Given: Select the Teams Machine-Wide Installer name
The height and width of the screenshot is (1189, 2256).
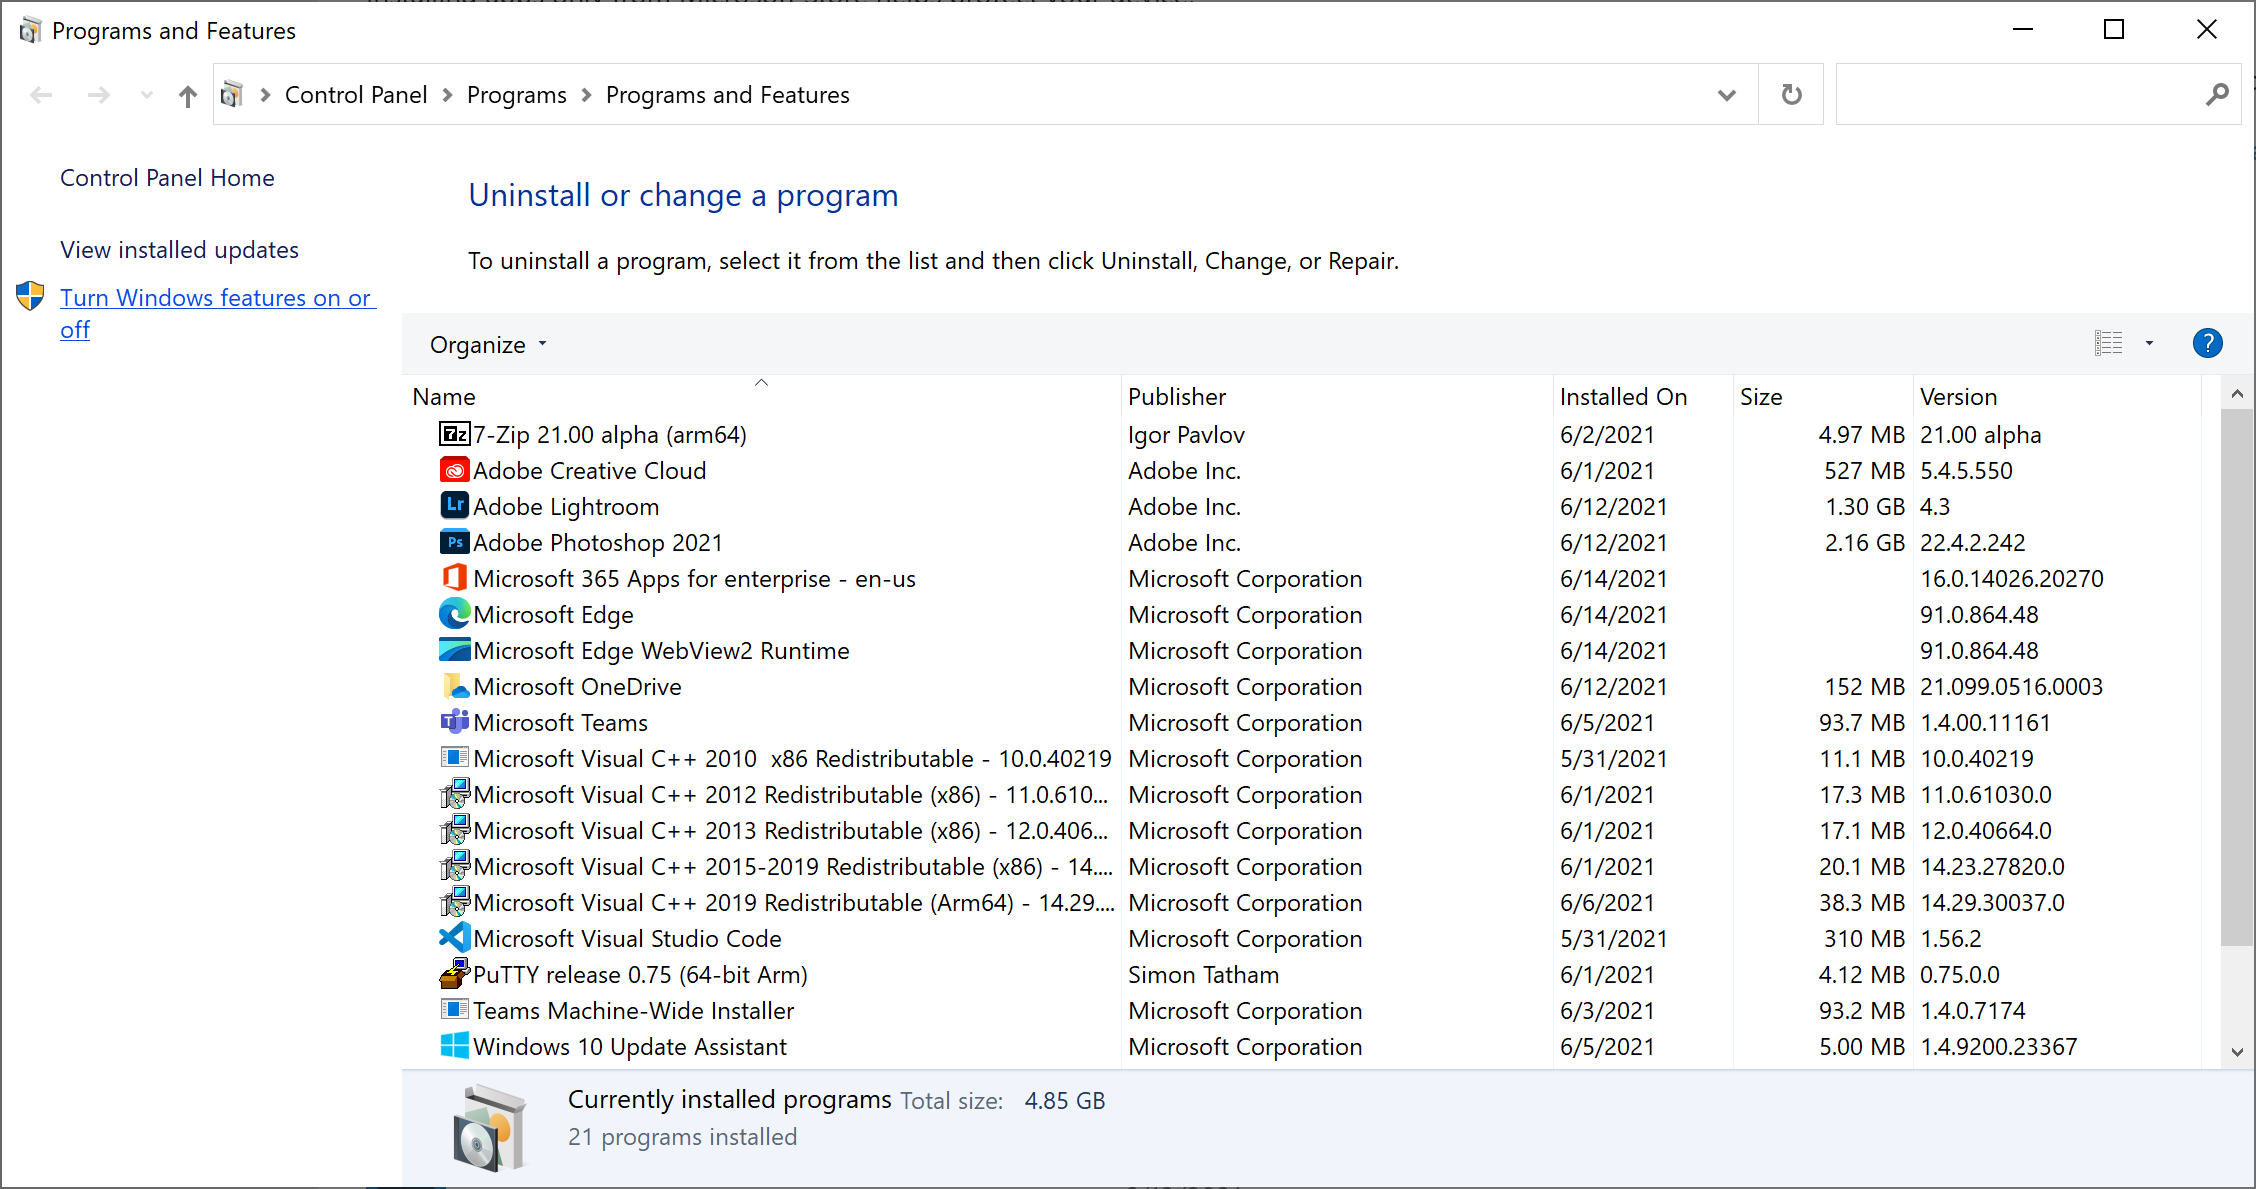Looking at the screenshot, I should pyautogui.click(x=633, y=1010).
